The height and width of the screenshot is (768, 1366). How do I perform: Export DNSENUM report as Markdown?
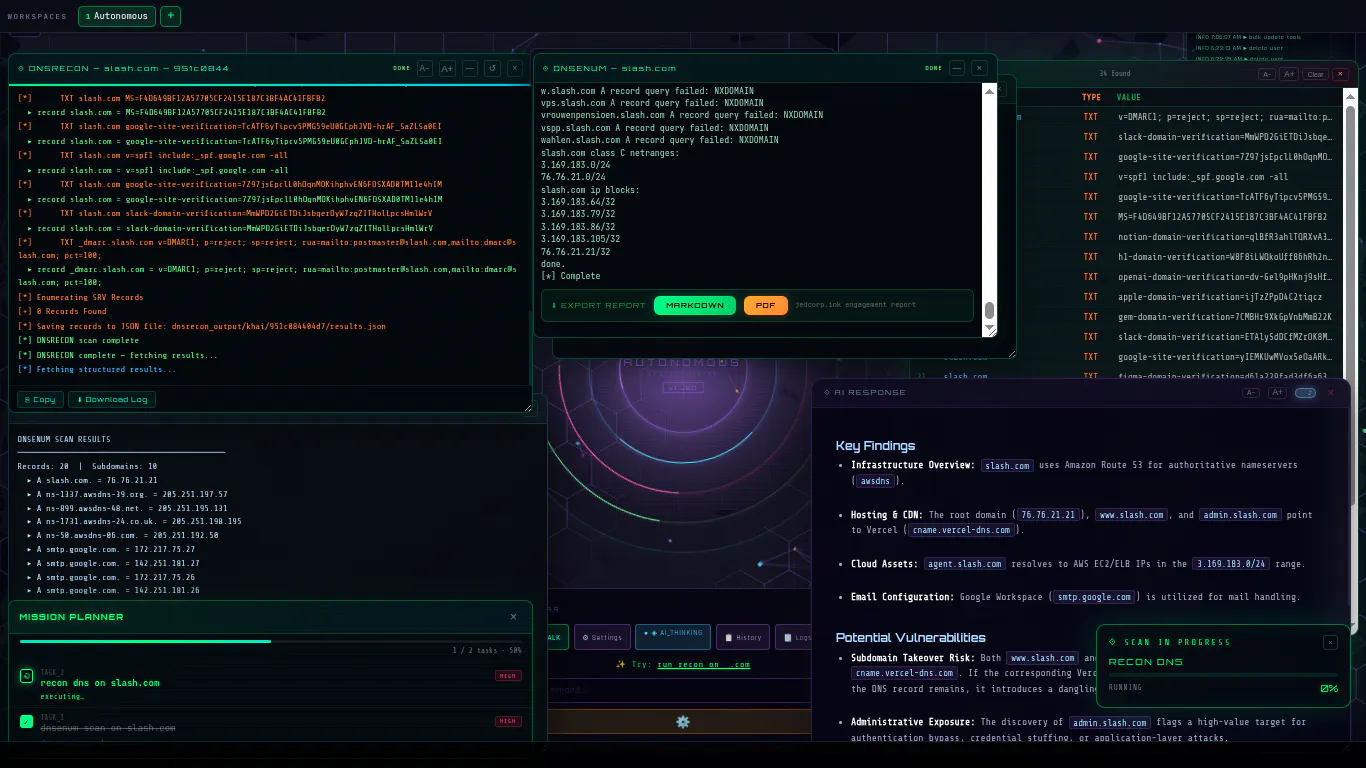pyautogui.click(x=695, y=305)
